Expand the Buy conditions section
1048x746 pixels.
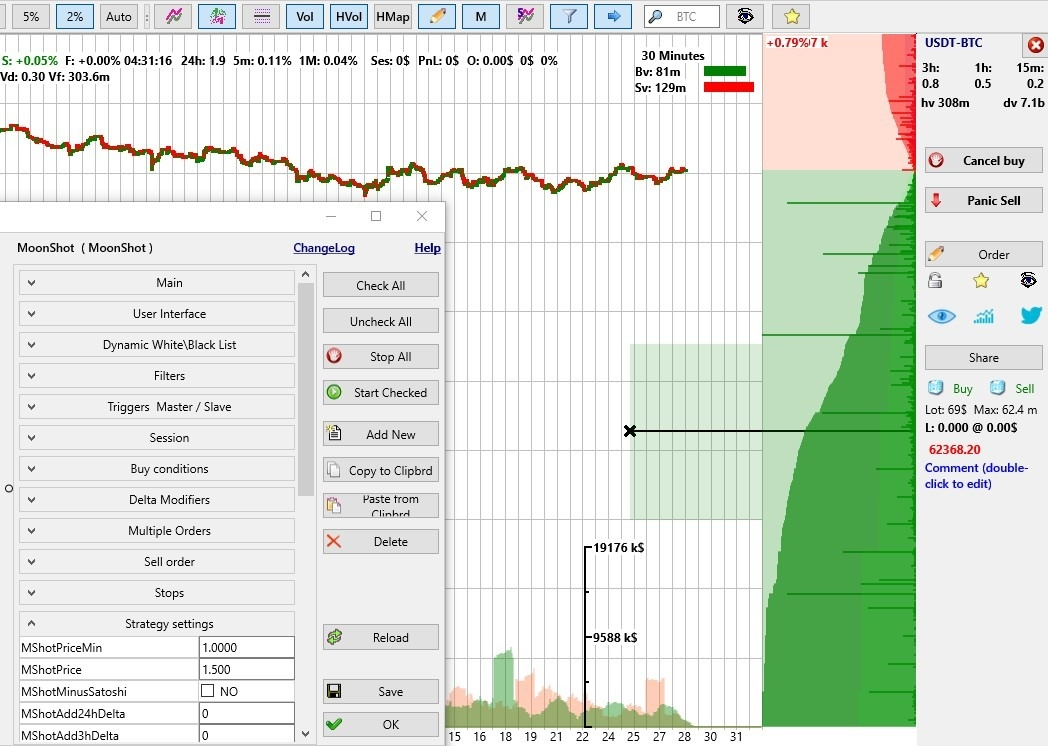157,469
